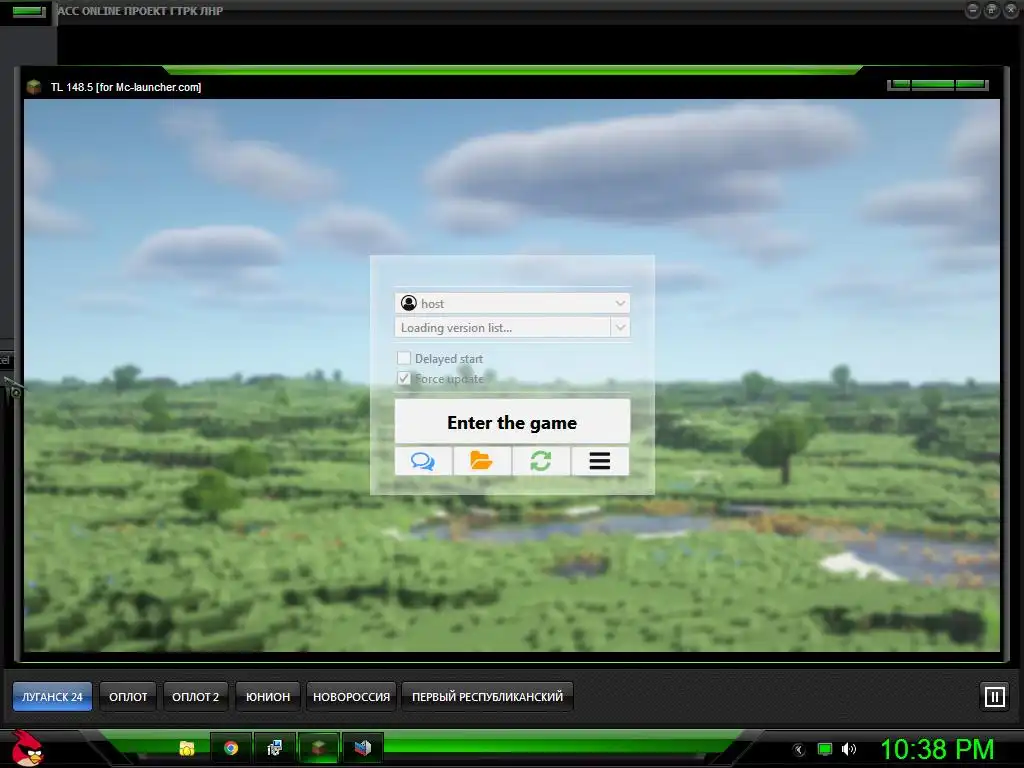
Task: Select the ЛУГАНСК 24 channel tab
Action: coord(52,697)
